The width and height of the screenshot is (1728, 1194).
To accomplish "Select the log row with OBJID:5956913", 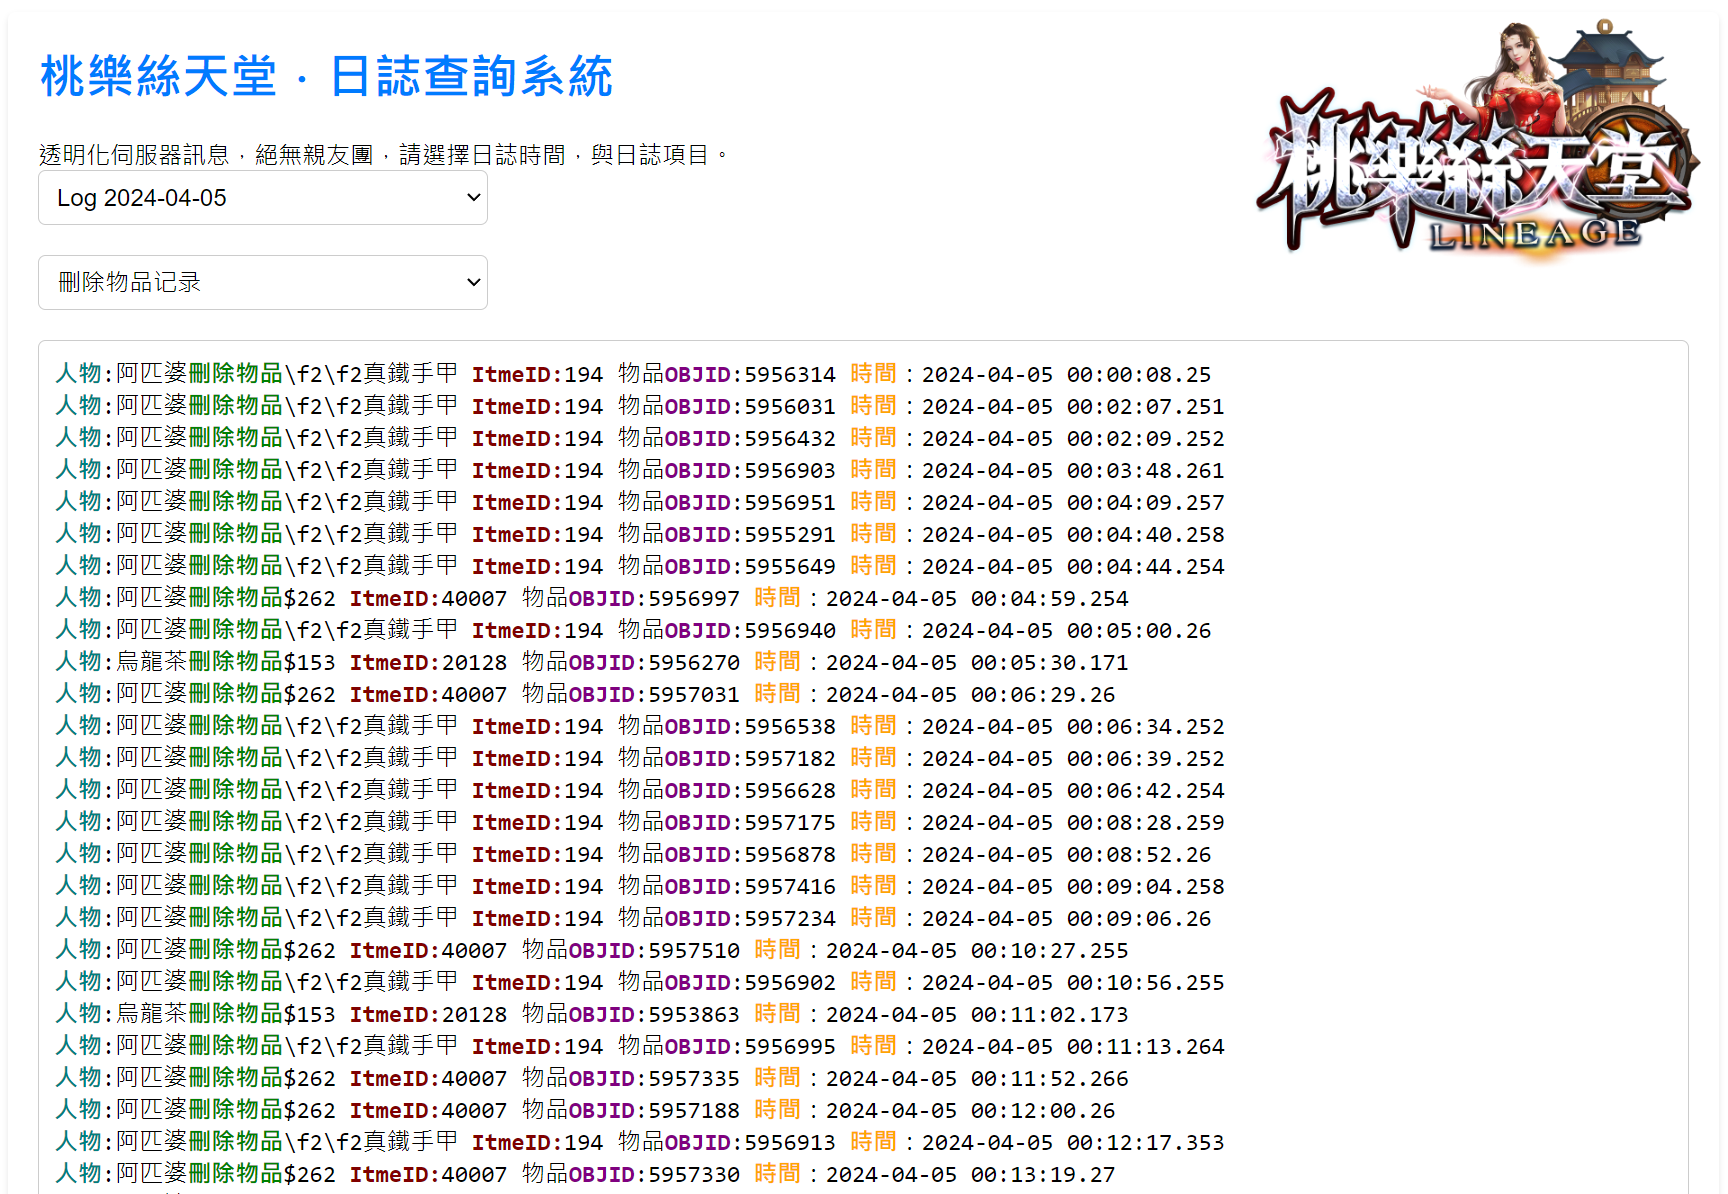I will point(640,1142).
